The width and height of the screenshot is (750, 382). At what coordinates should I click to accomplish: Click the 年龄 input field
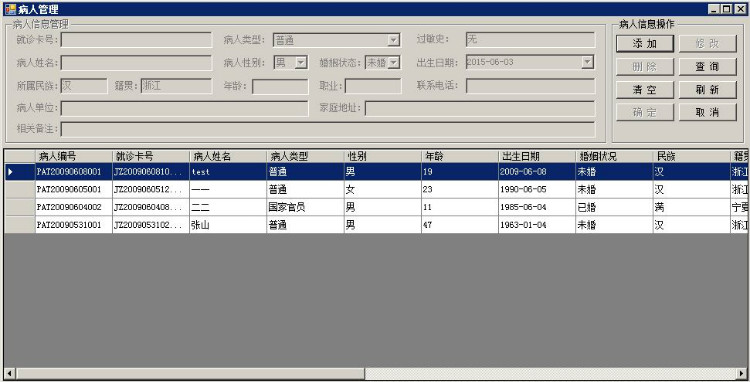click(280, 87)
